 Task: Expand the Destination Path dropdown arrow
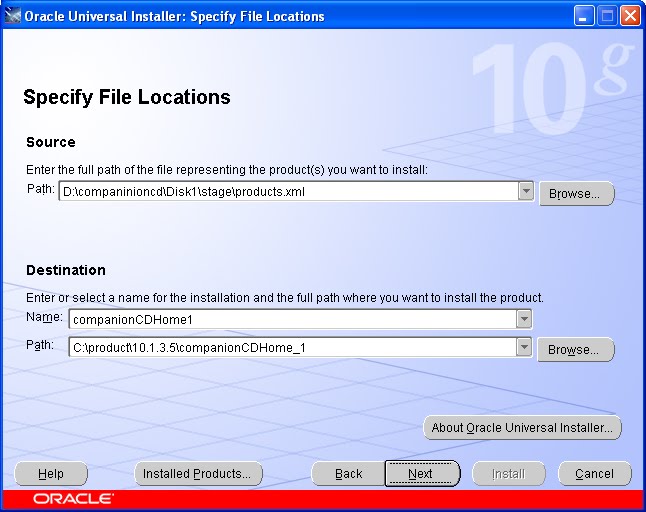[x=524, y=347]
